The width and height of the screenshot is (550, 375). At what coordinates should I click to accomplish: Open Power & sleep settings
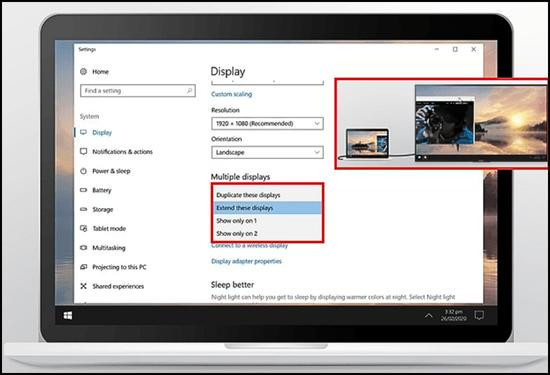click(x=111, y=171)
